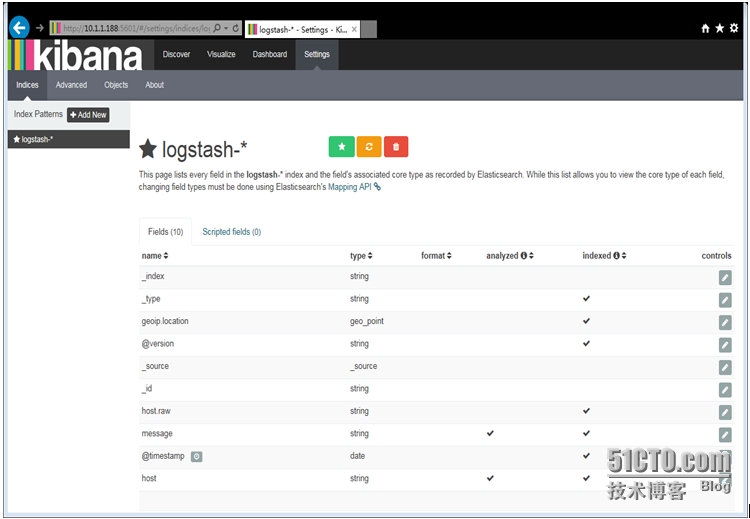Close the logstash-* Settings browser tab
This screenshot has height=519, width=750.
click(x=354, y=29)
